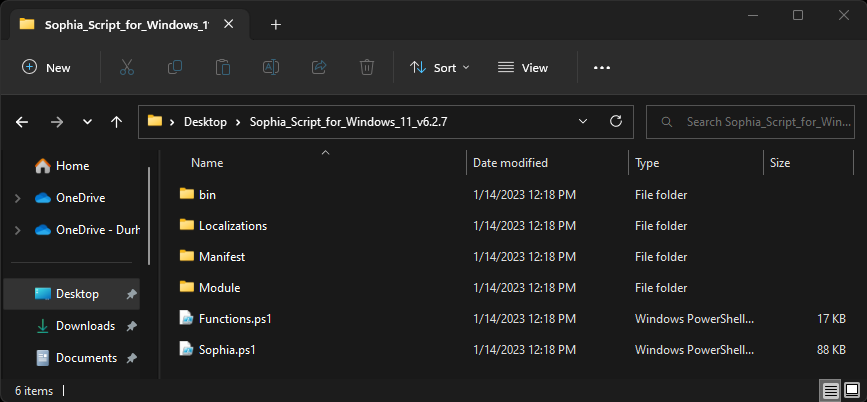Open Recent locations dropdown arrow
Viewport: 867px width, 402px height.
87,122
